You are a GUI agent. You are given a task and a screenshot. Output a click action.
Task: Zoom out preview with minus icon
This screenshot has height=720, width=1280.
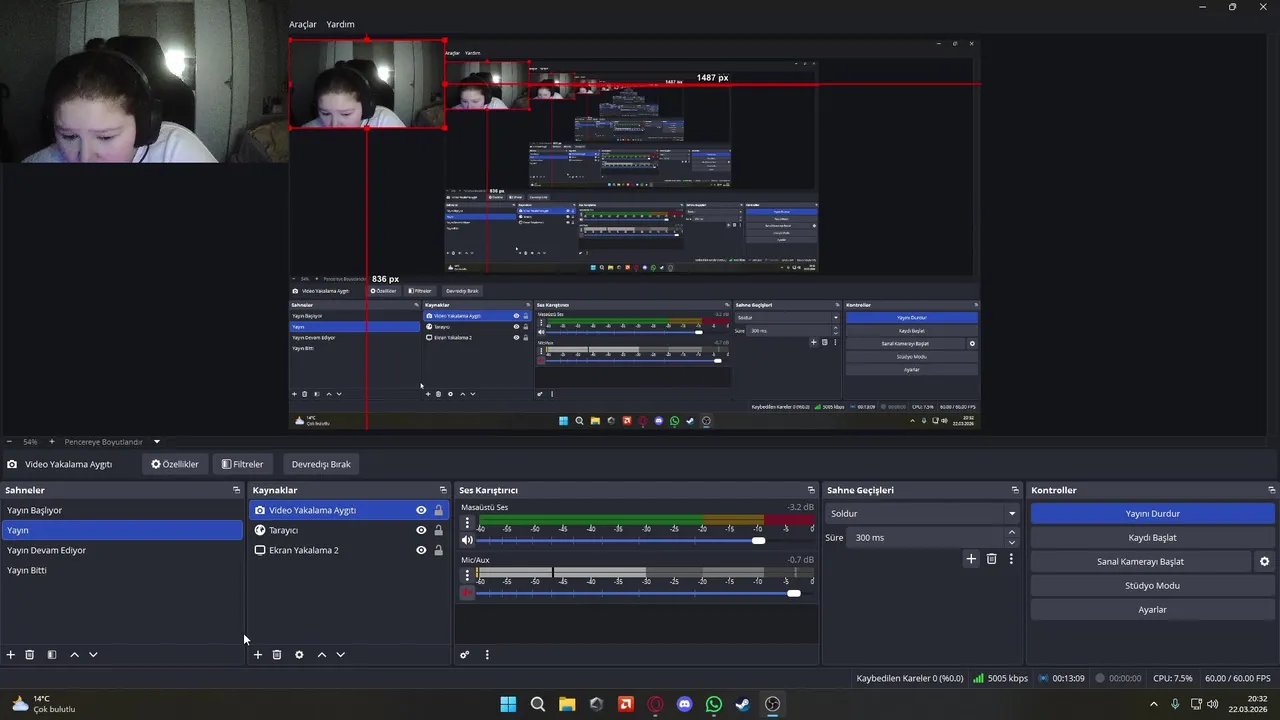point(9,442)
